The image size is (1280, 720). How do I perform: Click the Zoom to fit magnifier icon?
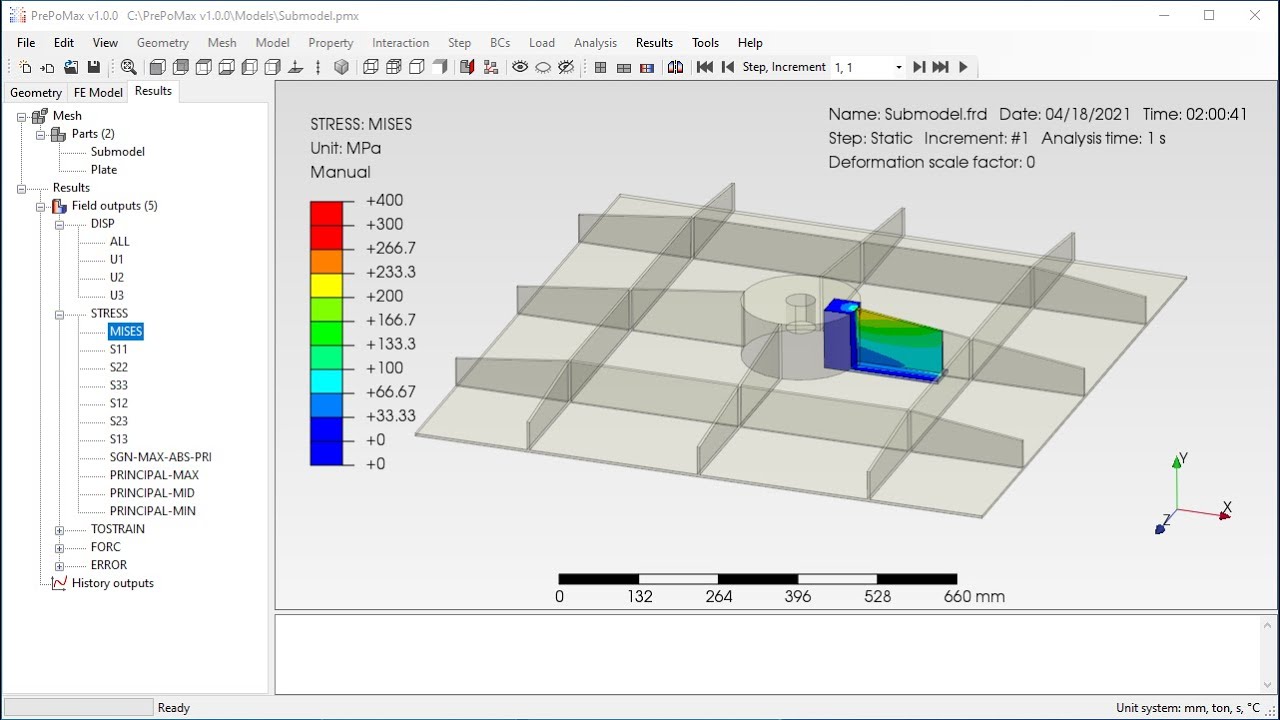(128, 67)
